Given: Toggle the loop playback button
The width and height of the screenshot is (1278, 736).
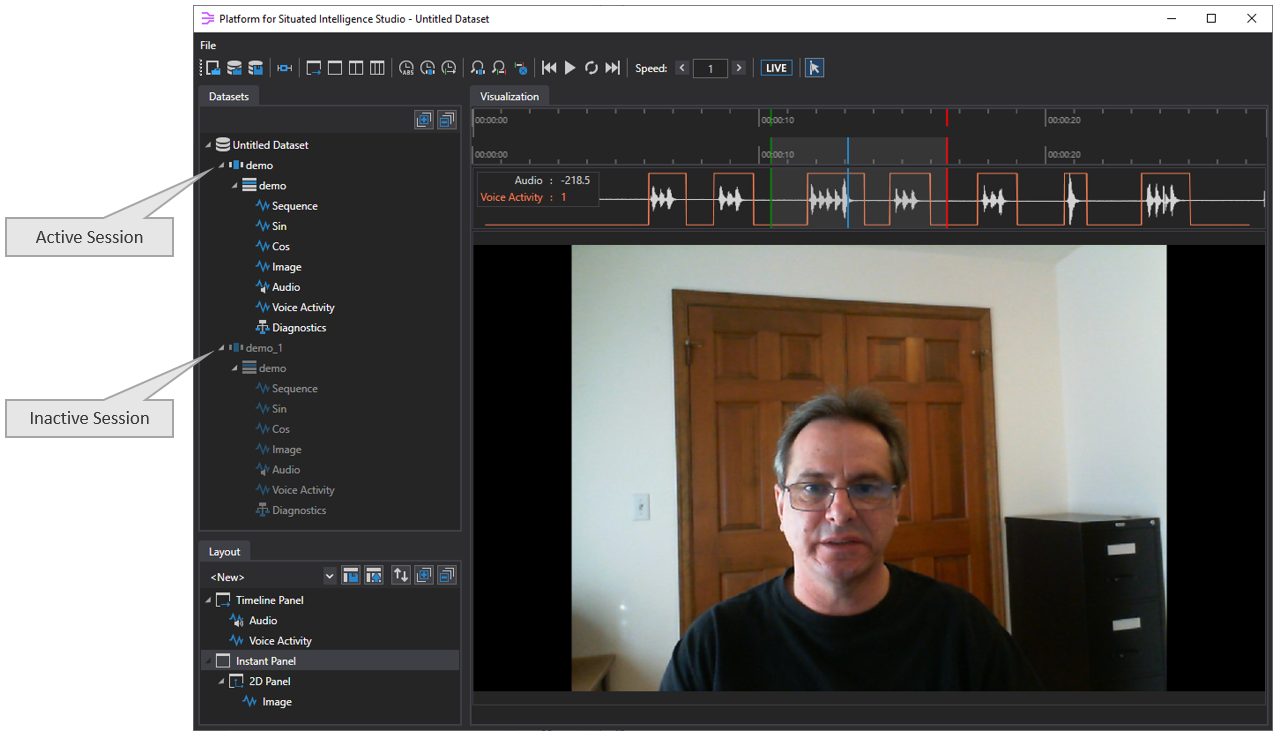Looking at the screenshot, I should click(x=591, y=68).
